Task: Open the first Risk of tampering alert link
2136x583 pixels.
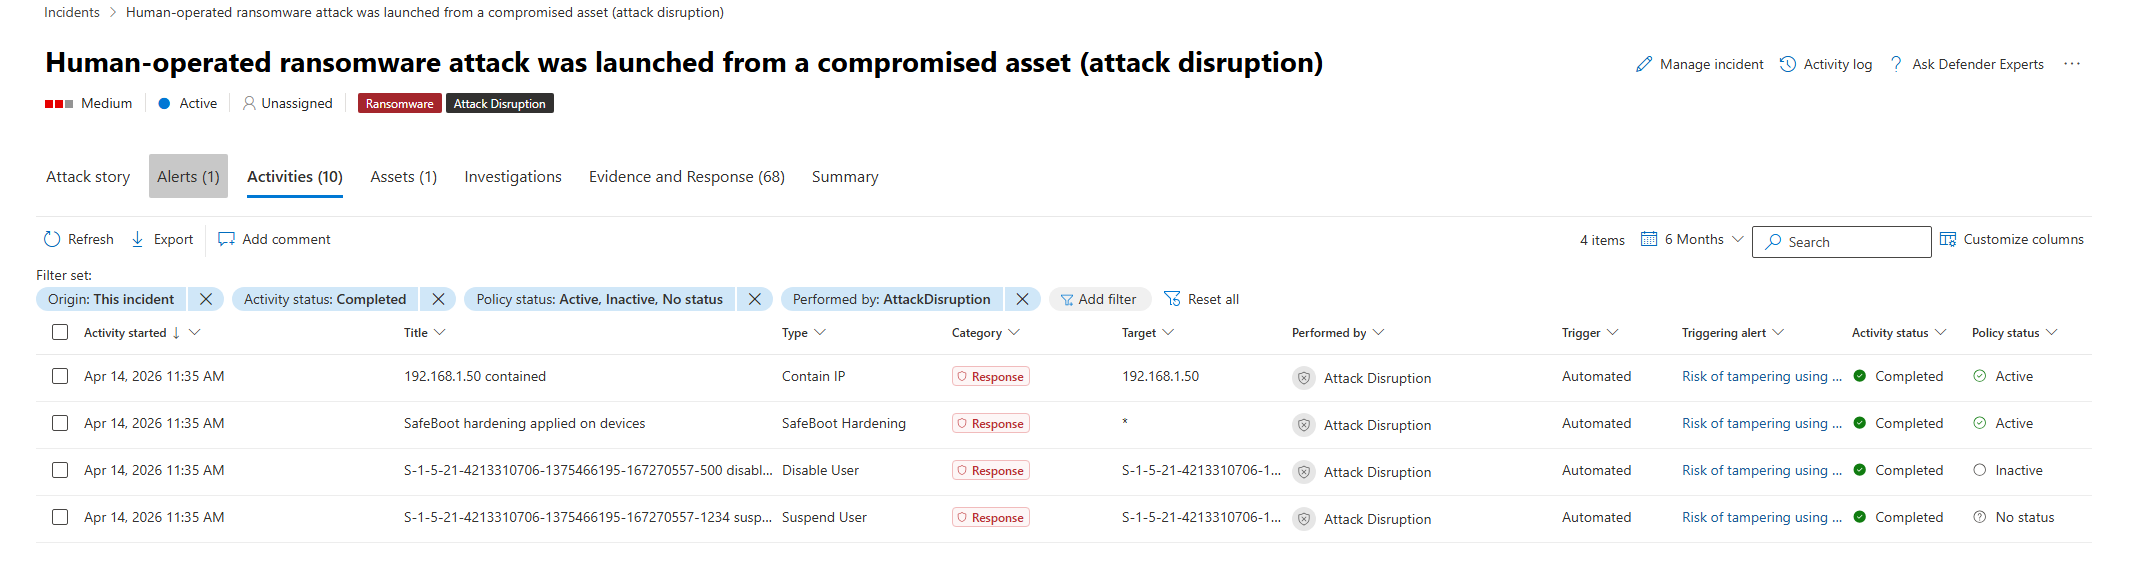Action: [1761, 376]
